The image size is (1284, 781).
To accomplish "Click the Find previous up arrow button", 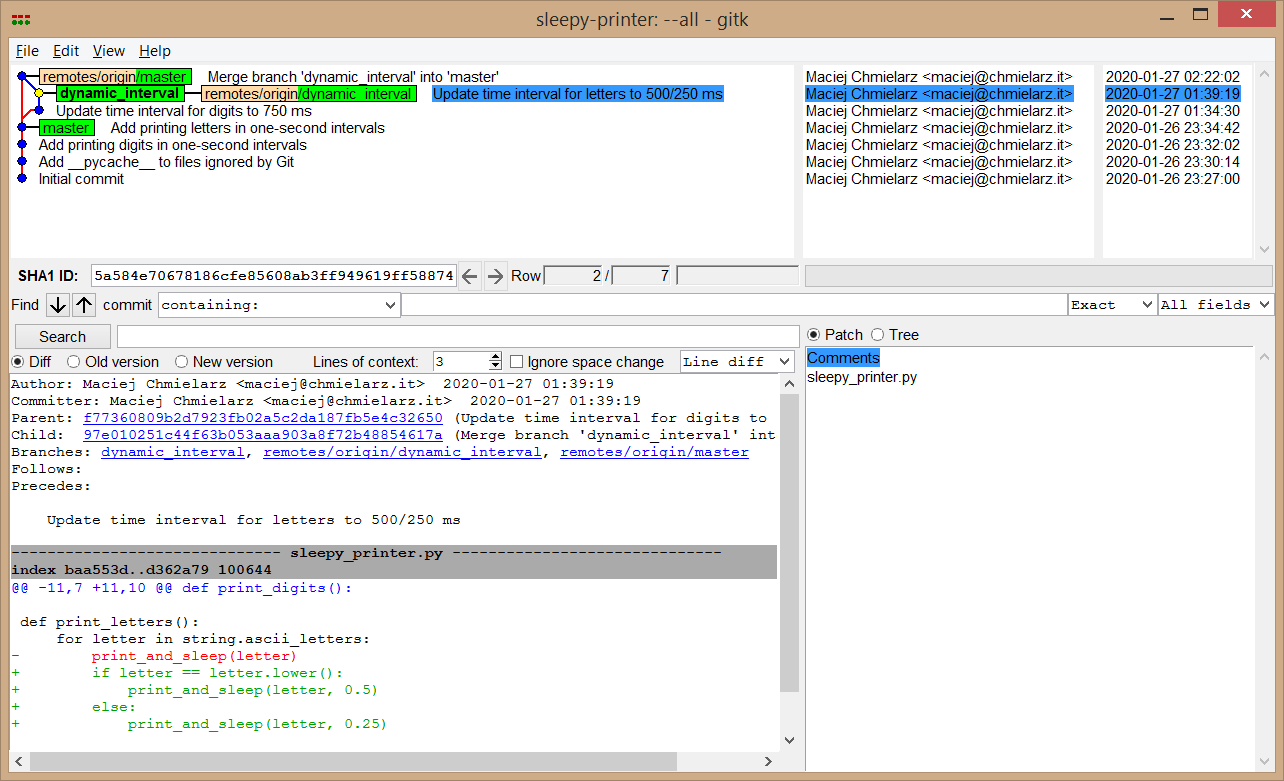I will [x=84, y=305].
